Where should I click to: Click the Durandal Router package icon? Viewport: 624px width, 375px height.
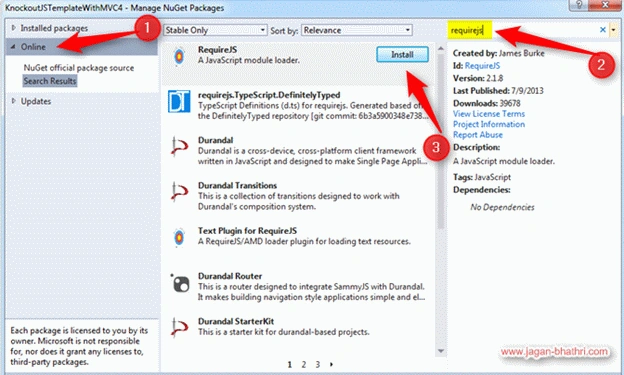coord(181,283)
